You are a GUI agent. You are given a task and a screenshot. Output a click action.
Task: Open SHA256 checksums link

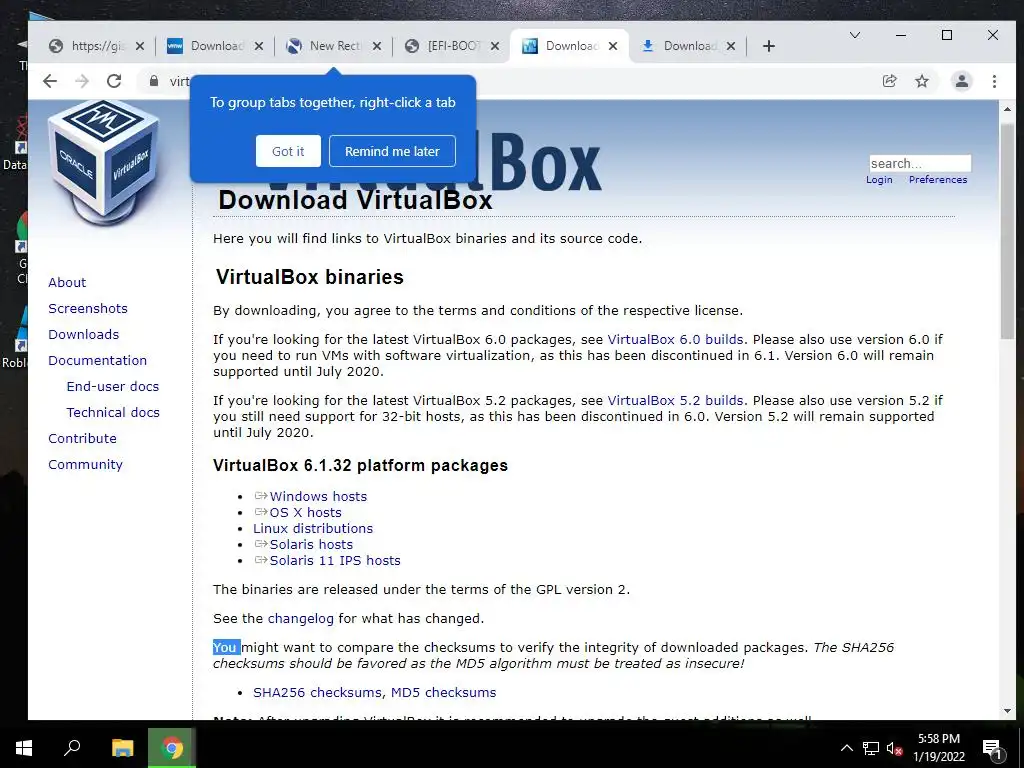pos(317,692)
